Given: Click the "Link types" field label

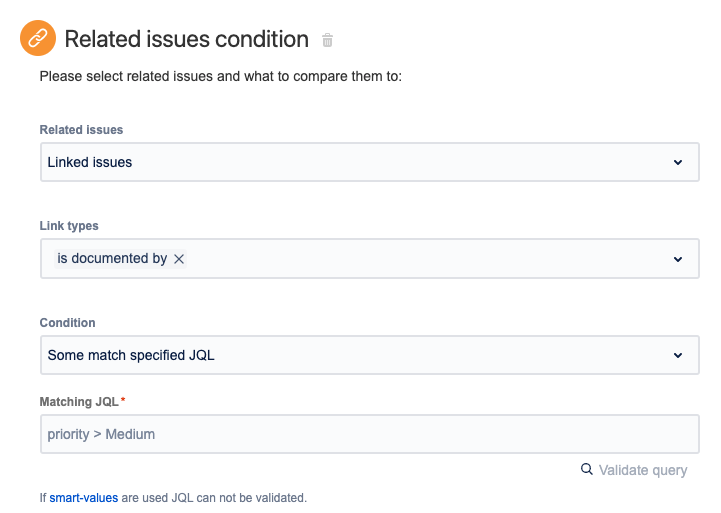Looking at the screenshot, I should click(69, 226).
